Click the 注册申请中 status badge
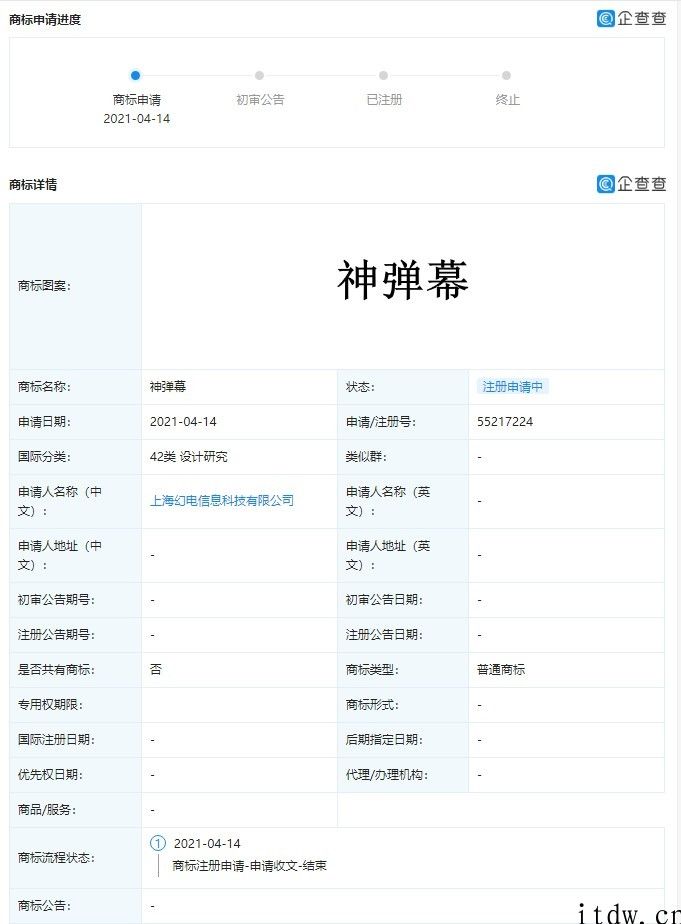681x924 pixels. point(512,387)
